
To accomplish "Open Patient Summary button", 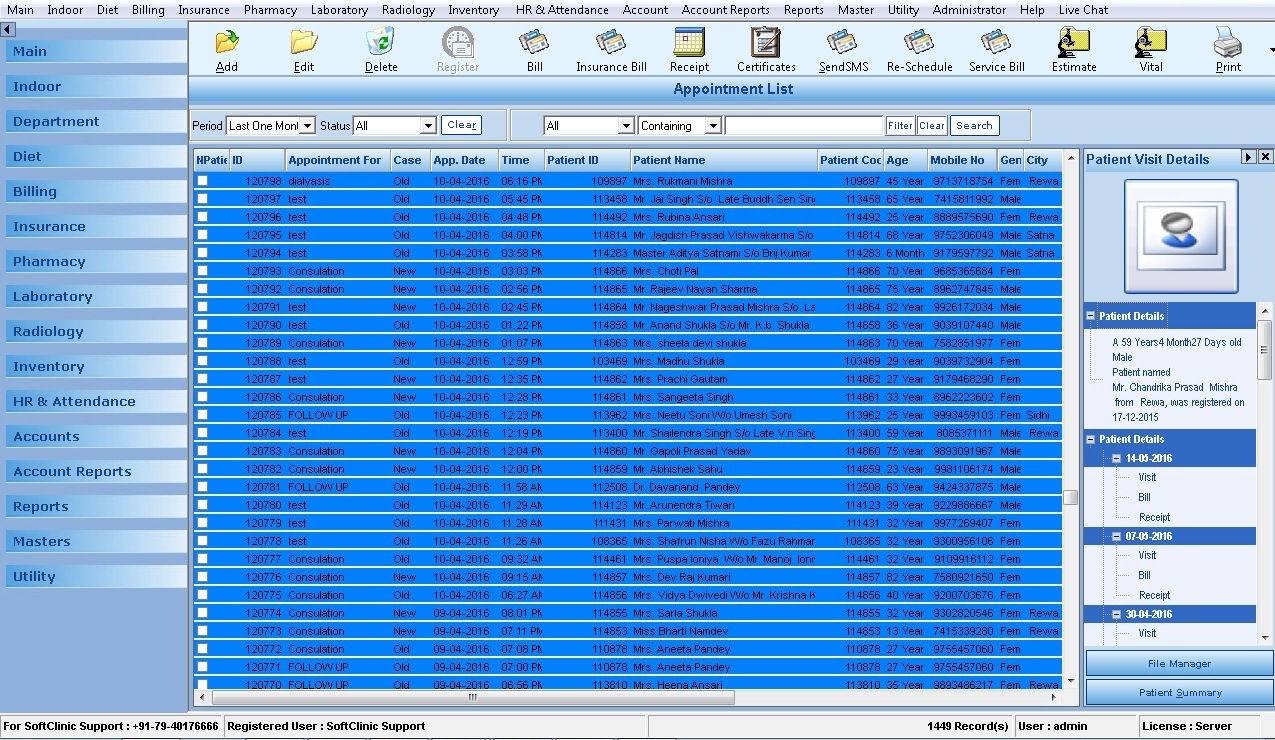I will point(1180,692).
